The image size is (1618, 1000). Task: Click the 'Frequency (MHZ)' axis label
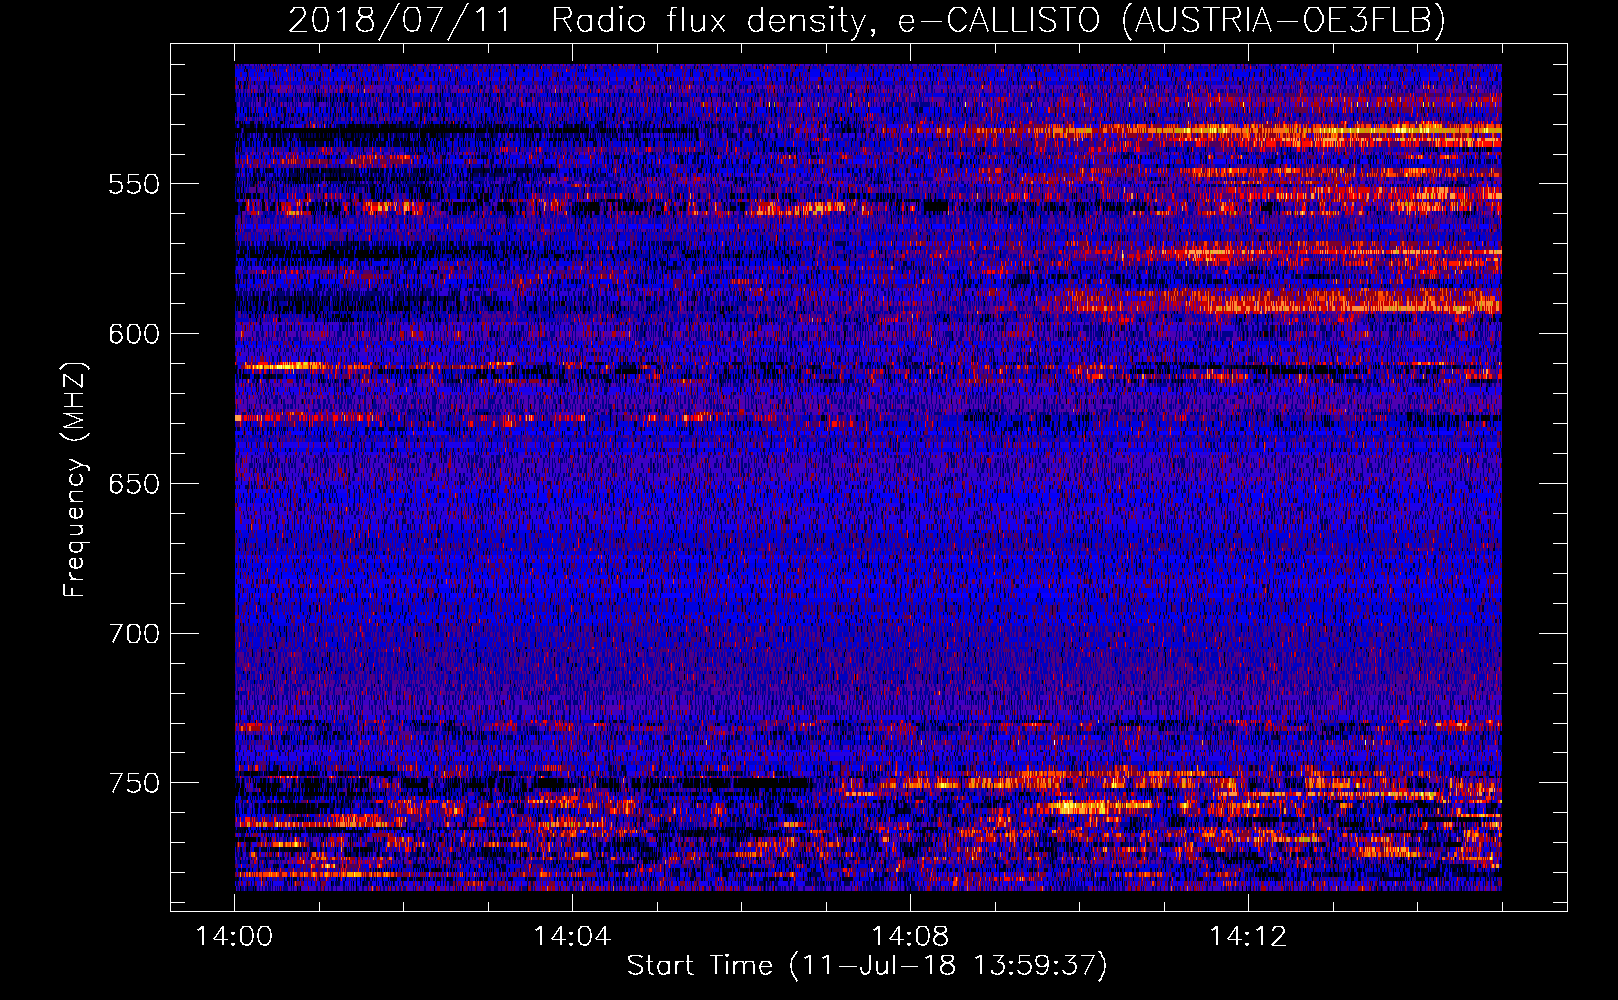[x=75, y=480]
